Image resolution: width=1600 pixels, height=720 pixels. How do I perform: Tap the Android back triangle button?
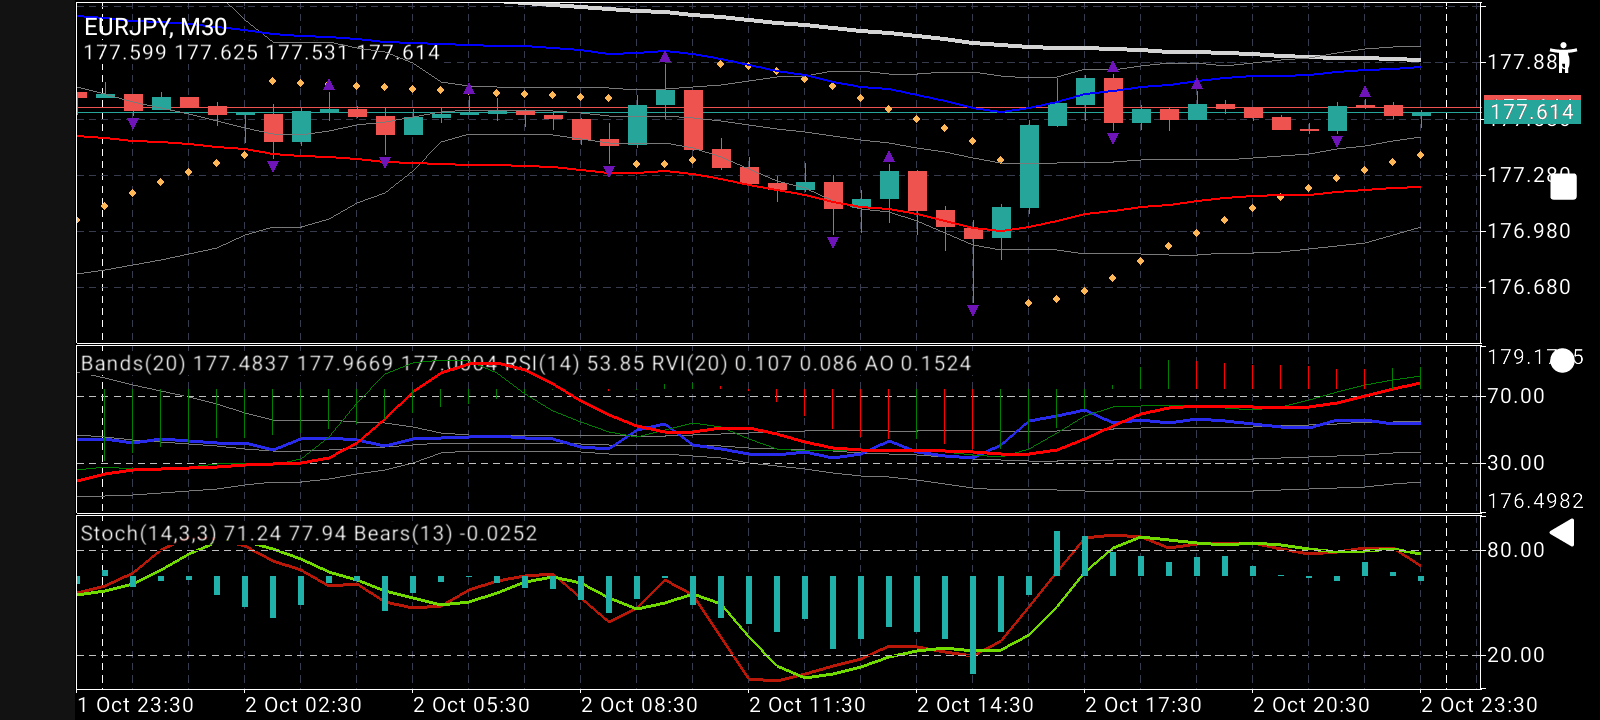(x=1562, y=533)
